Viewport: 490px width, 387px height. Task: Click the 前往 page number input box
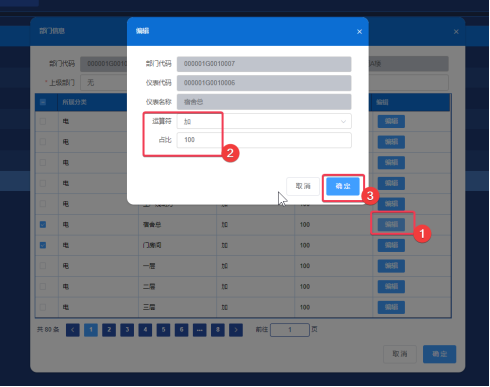pyautogui.click(x=290, y=330)
